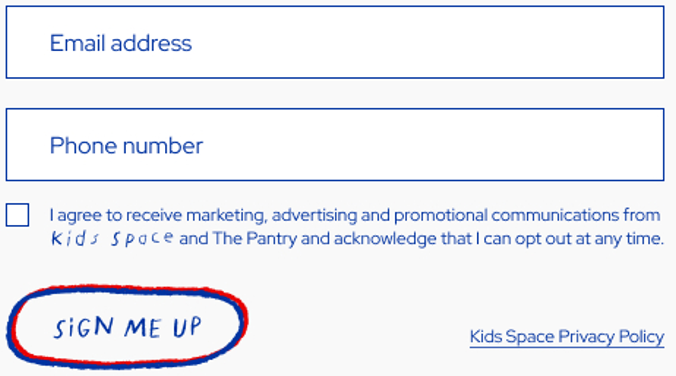Select the 'Phone number' placeholder text
The image size is (676, 376).
tap(126, 146)
